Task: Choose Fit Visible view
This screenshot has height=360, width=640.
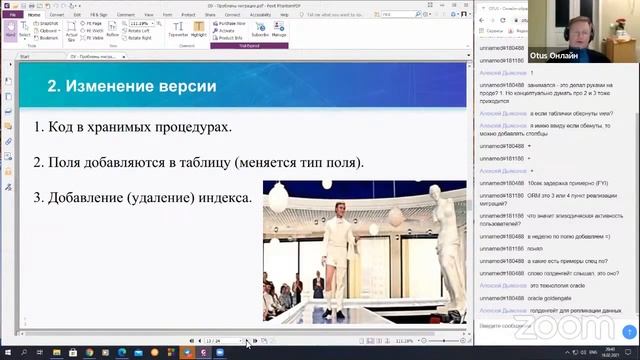Action: [92, 38]
